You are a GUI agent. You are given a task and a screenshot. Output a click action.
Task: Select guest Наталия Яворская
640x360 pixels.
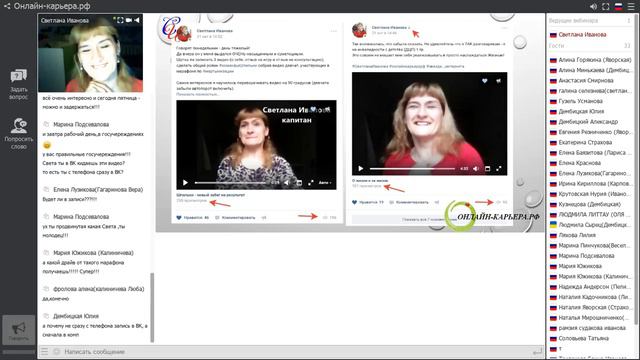pyautogui.click(x=590, y=307)
